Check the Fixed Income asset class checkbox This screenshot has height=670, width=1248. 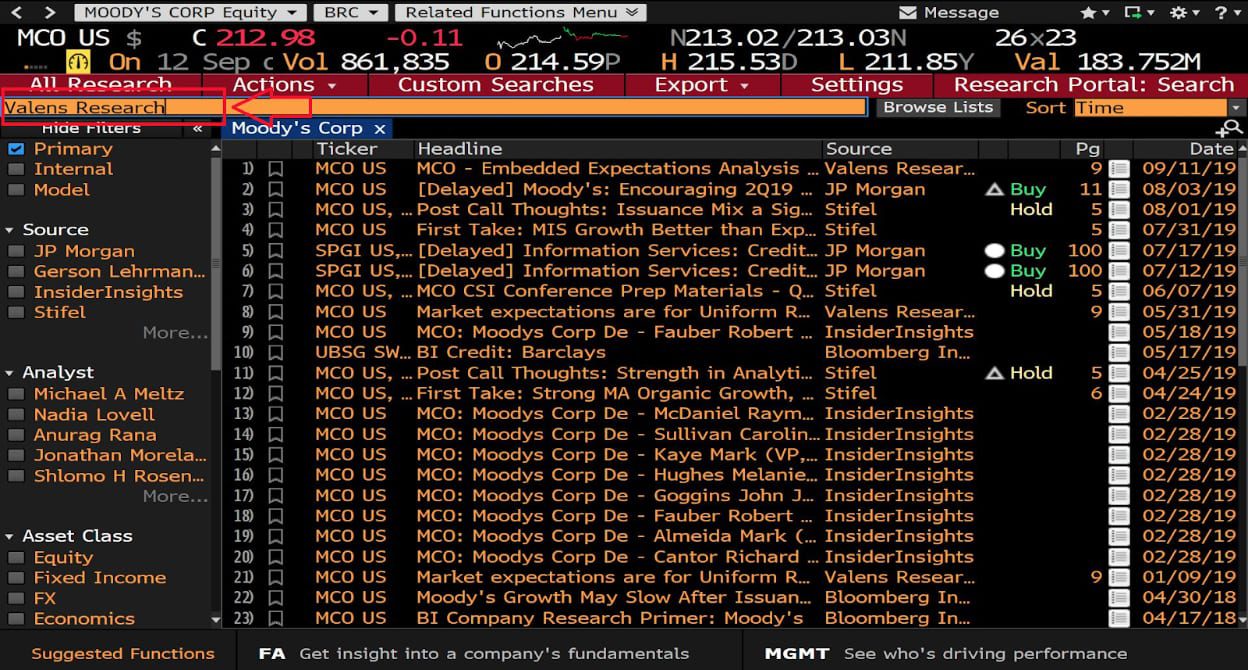click(15, 578)
